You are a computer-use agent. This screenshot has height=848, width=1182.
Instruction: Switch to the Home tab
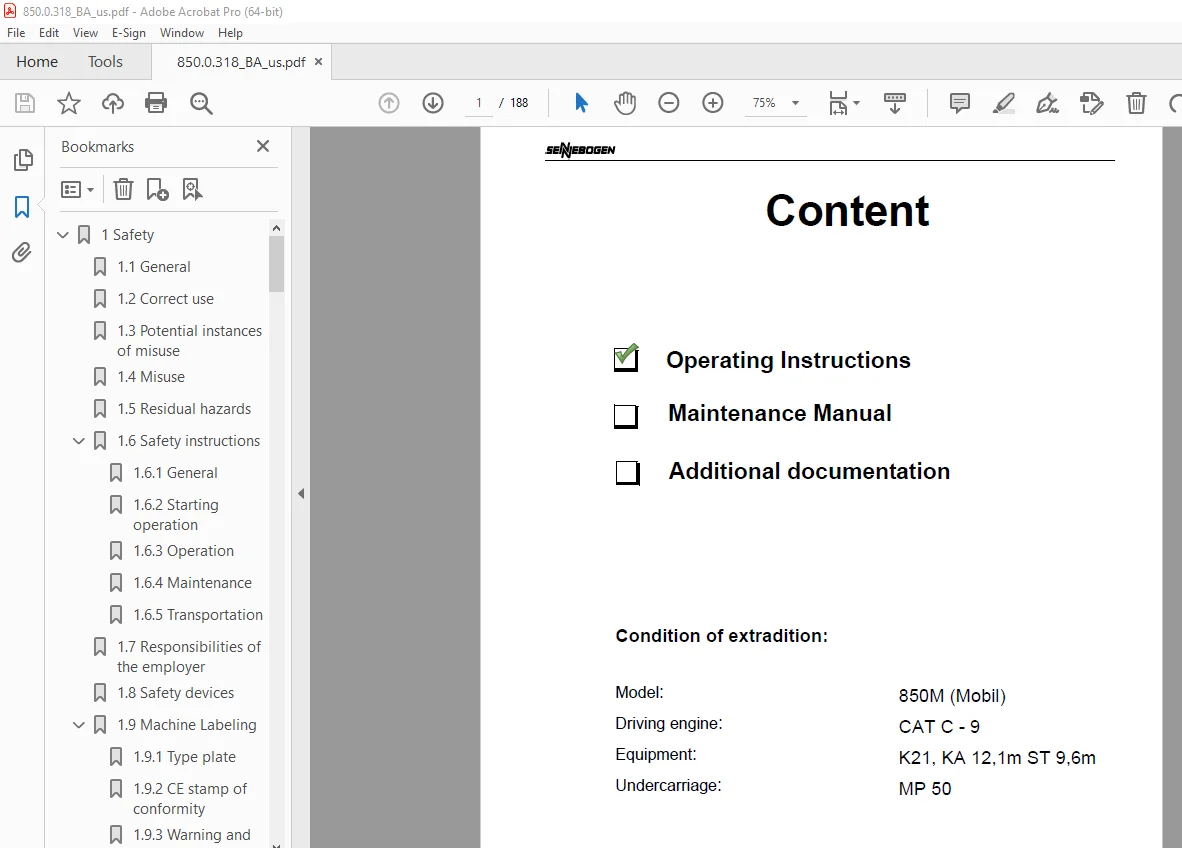point(37,62)
